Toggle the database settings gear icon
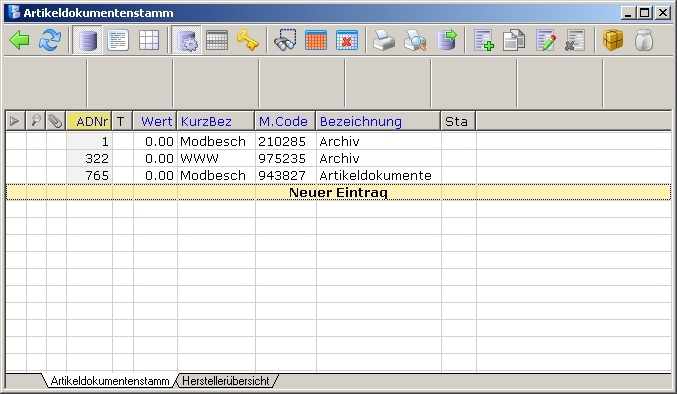Viewport: 677px width, 394px height. [187, 40]
